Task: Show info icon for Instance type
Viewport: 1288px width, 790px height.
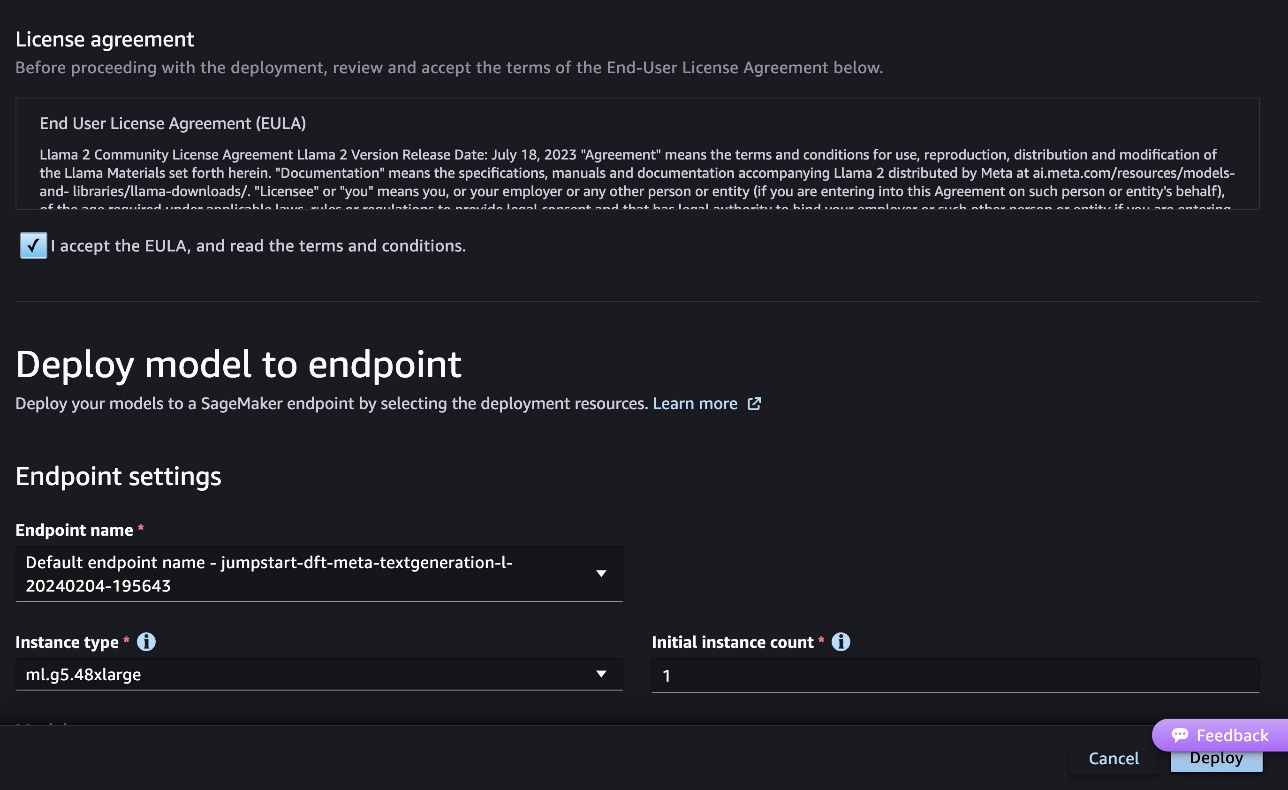Action: pyautogui.click(x=146, y=642)
